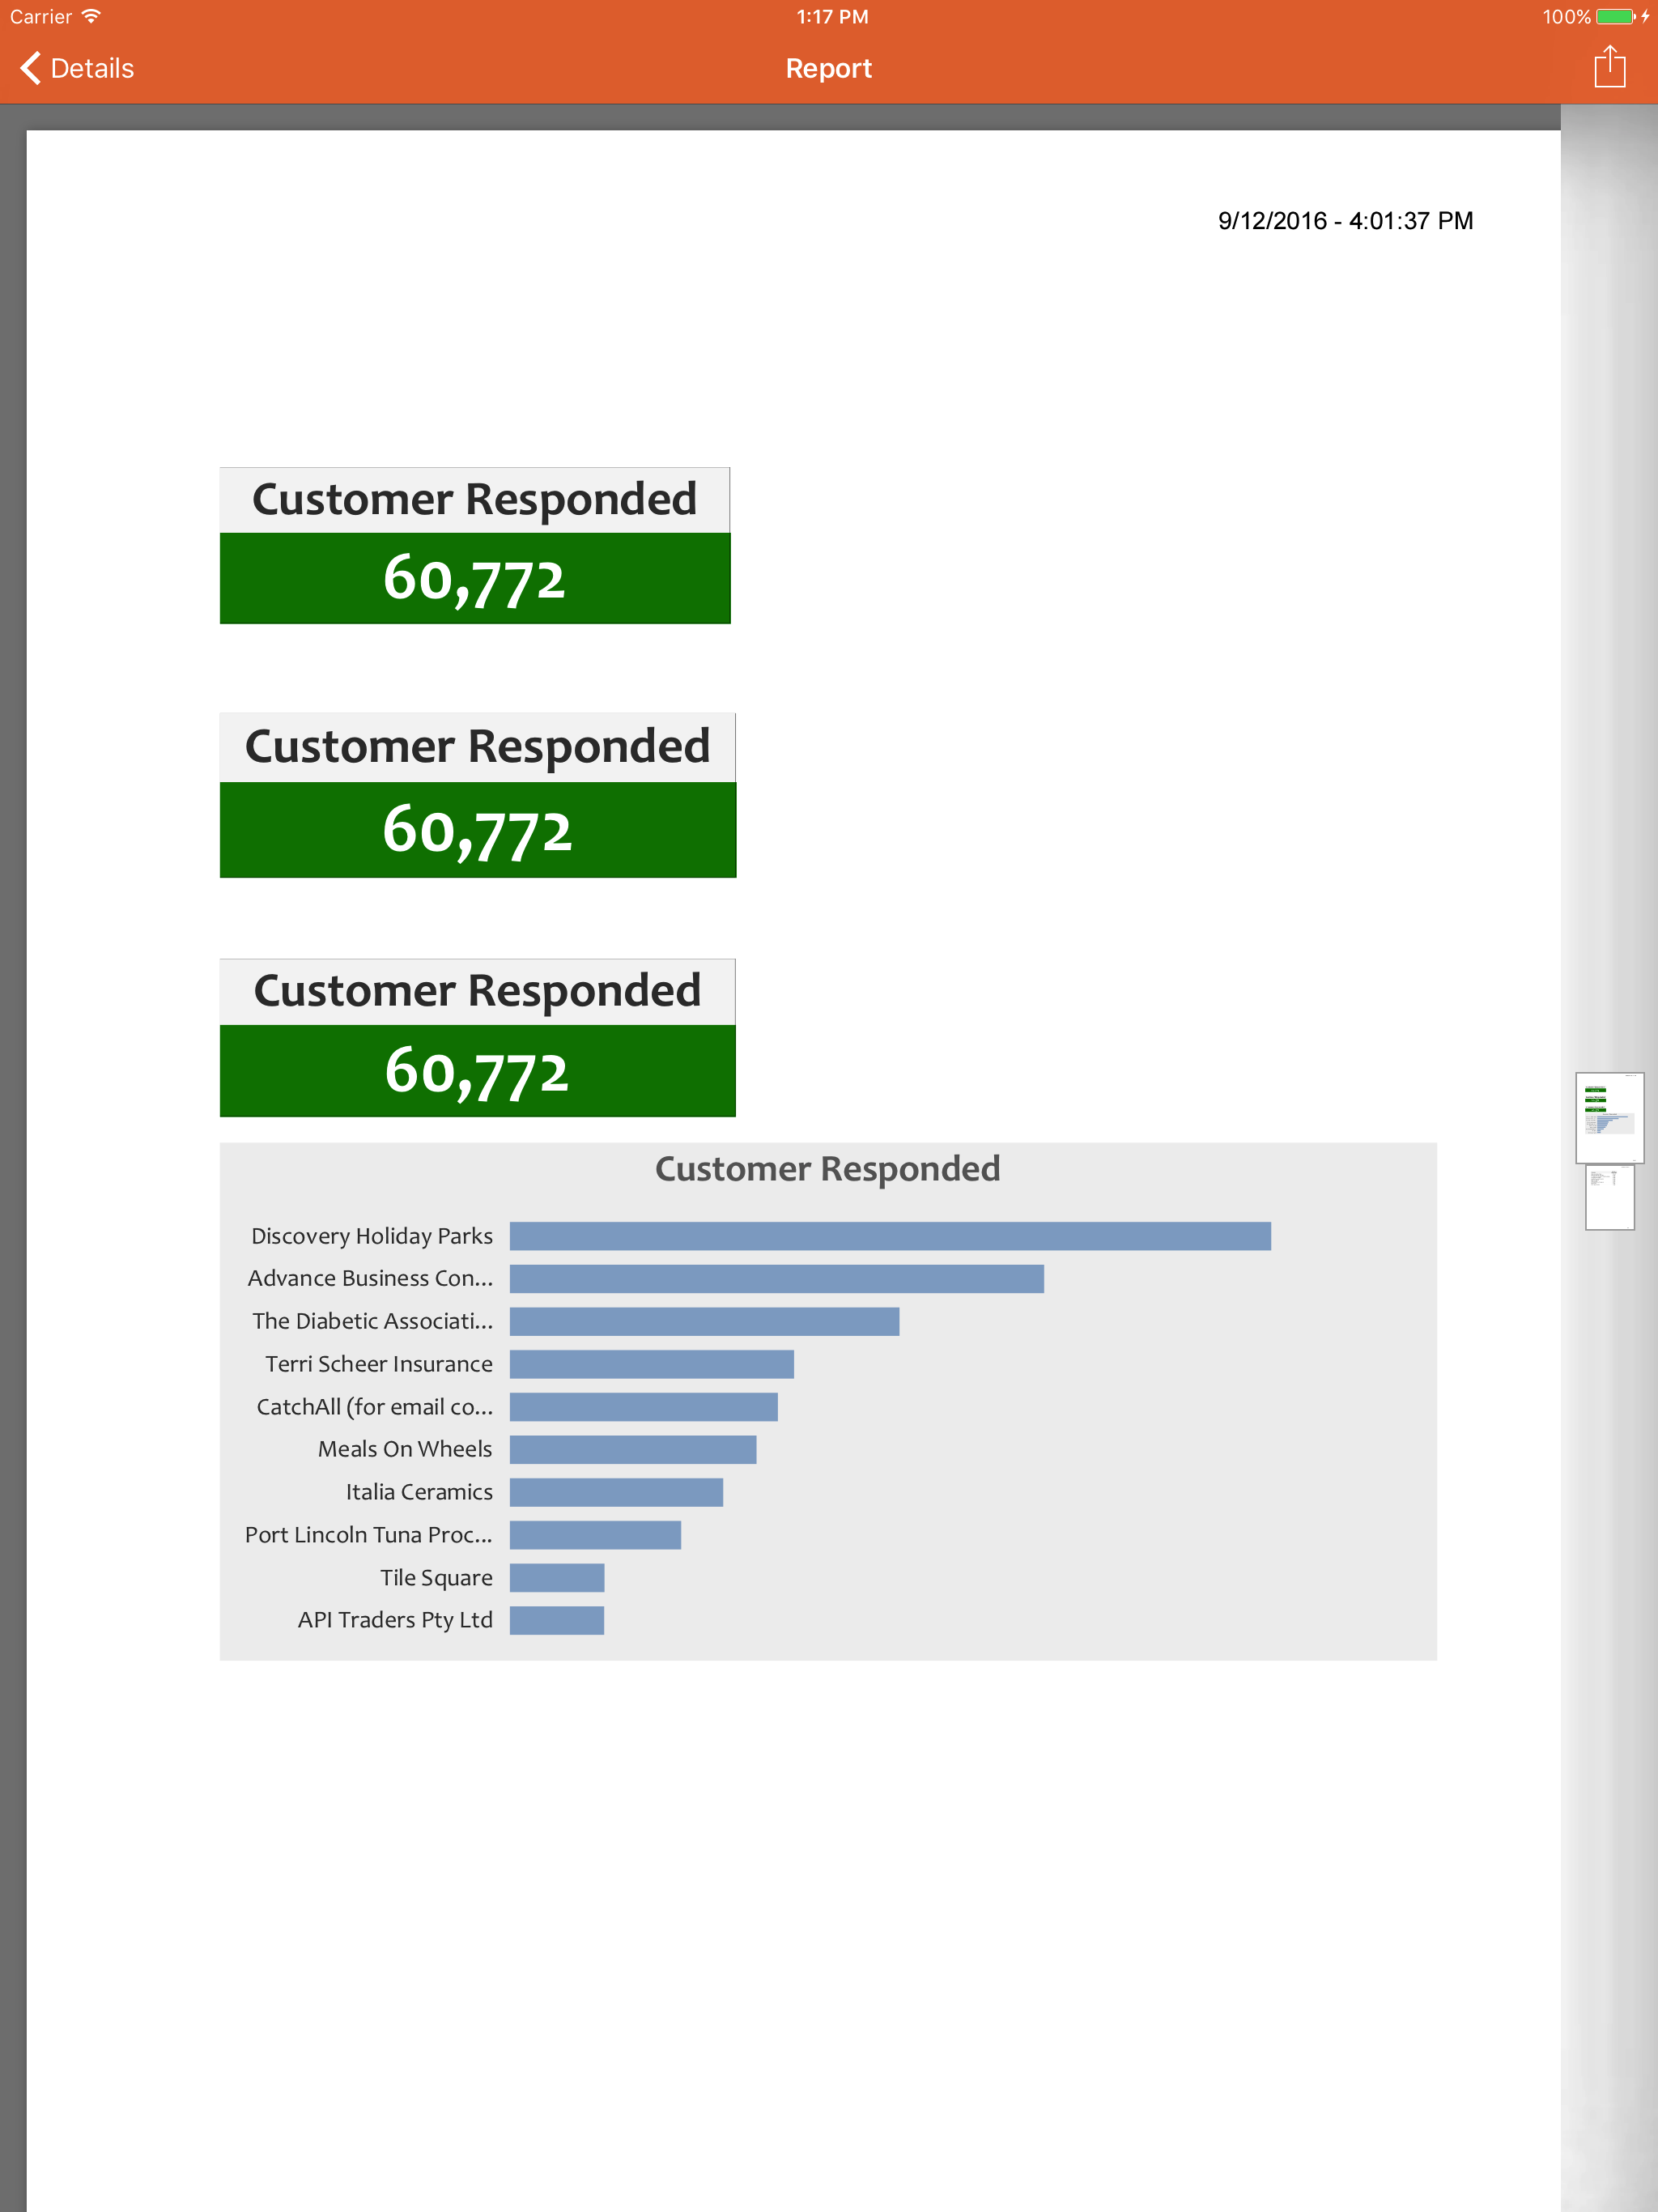1658x2212 pixels.
Task: Click the Advance Business Con... label
Action: pyautogui.click(x=370, y=1278)
